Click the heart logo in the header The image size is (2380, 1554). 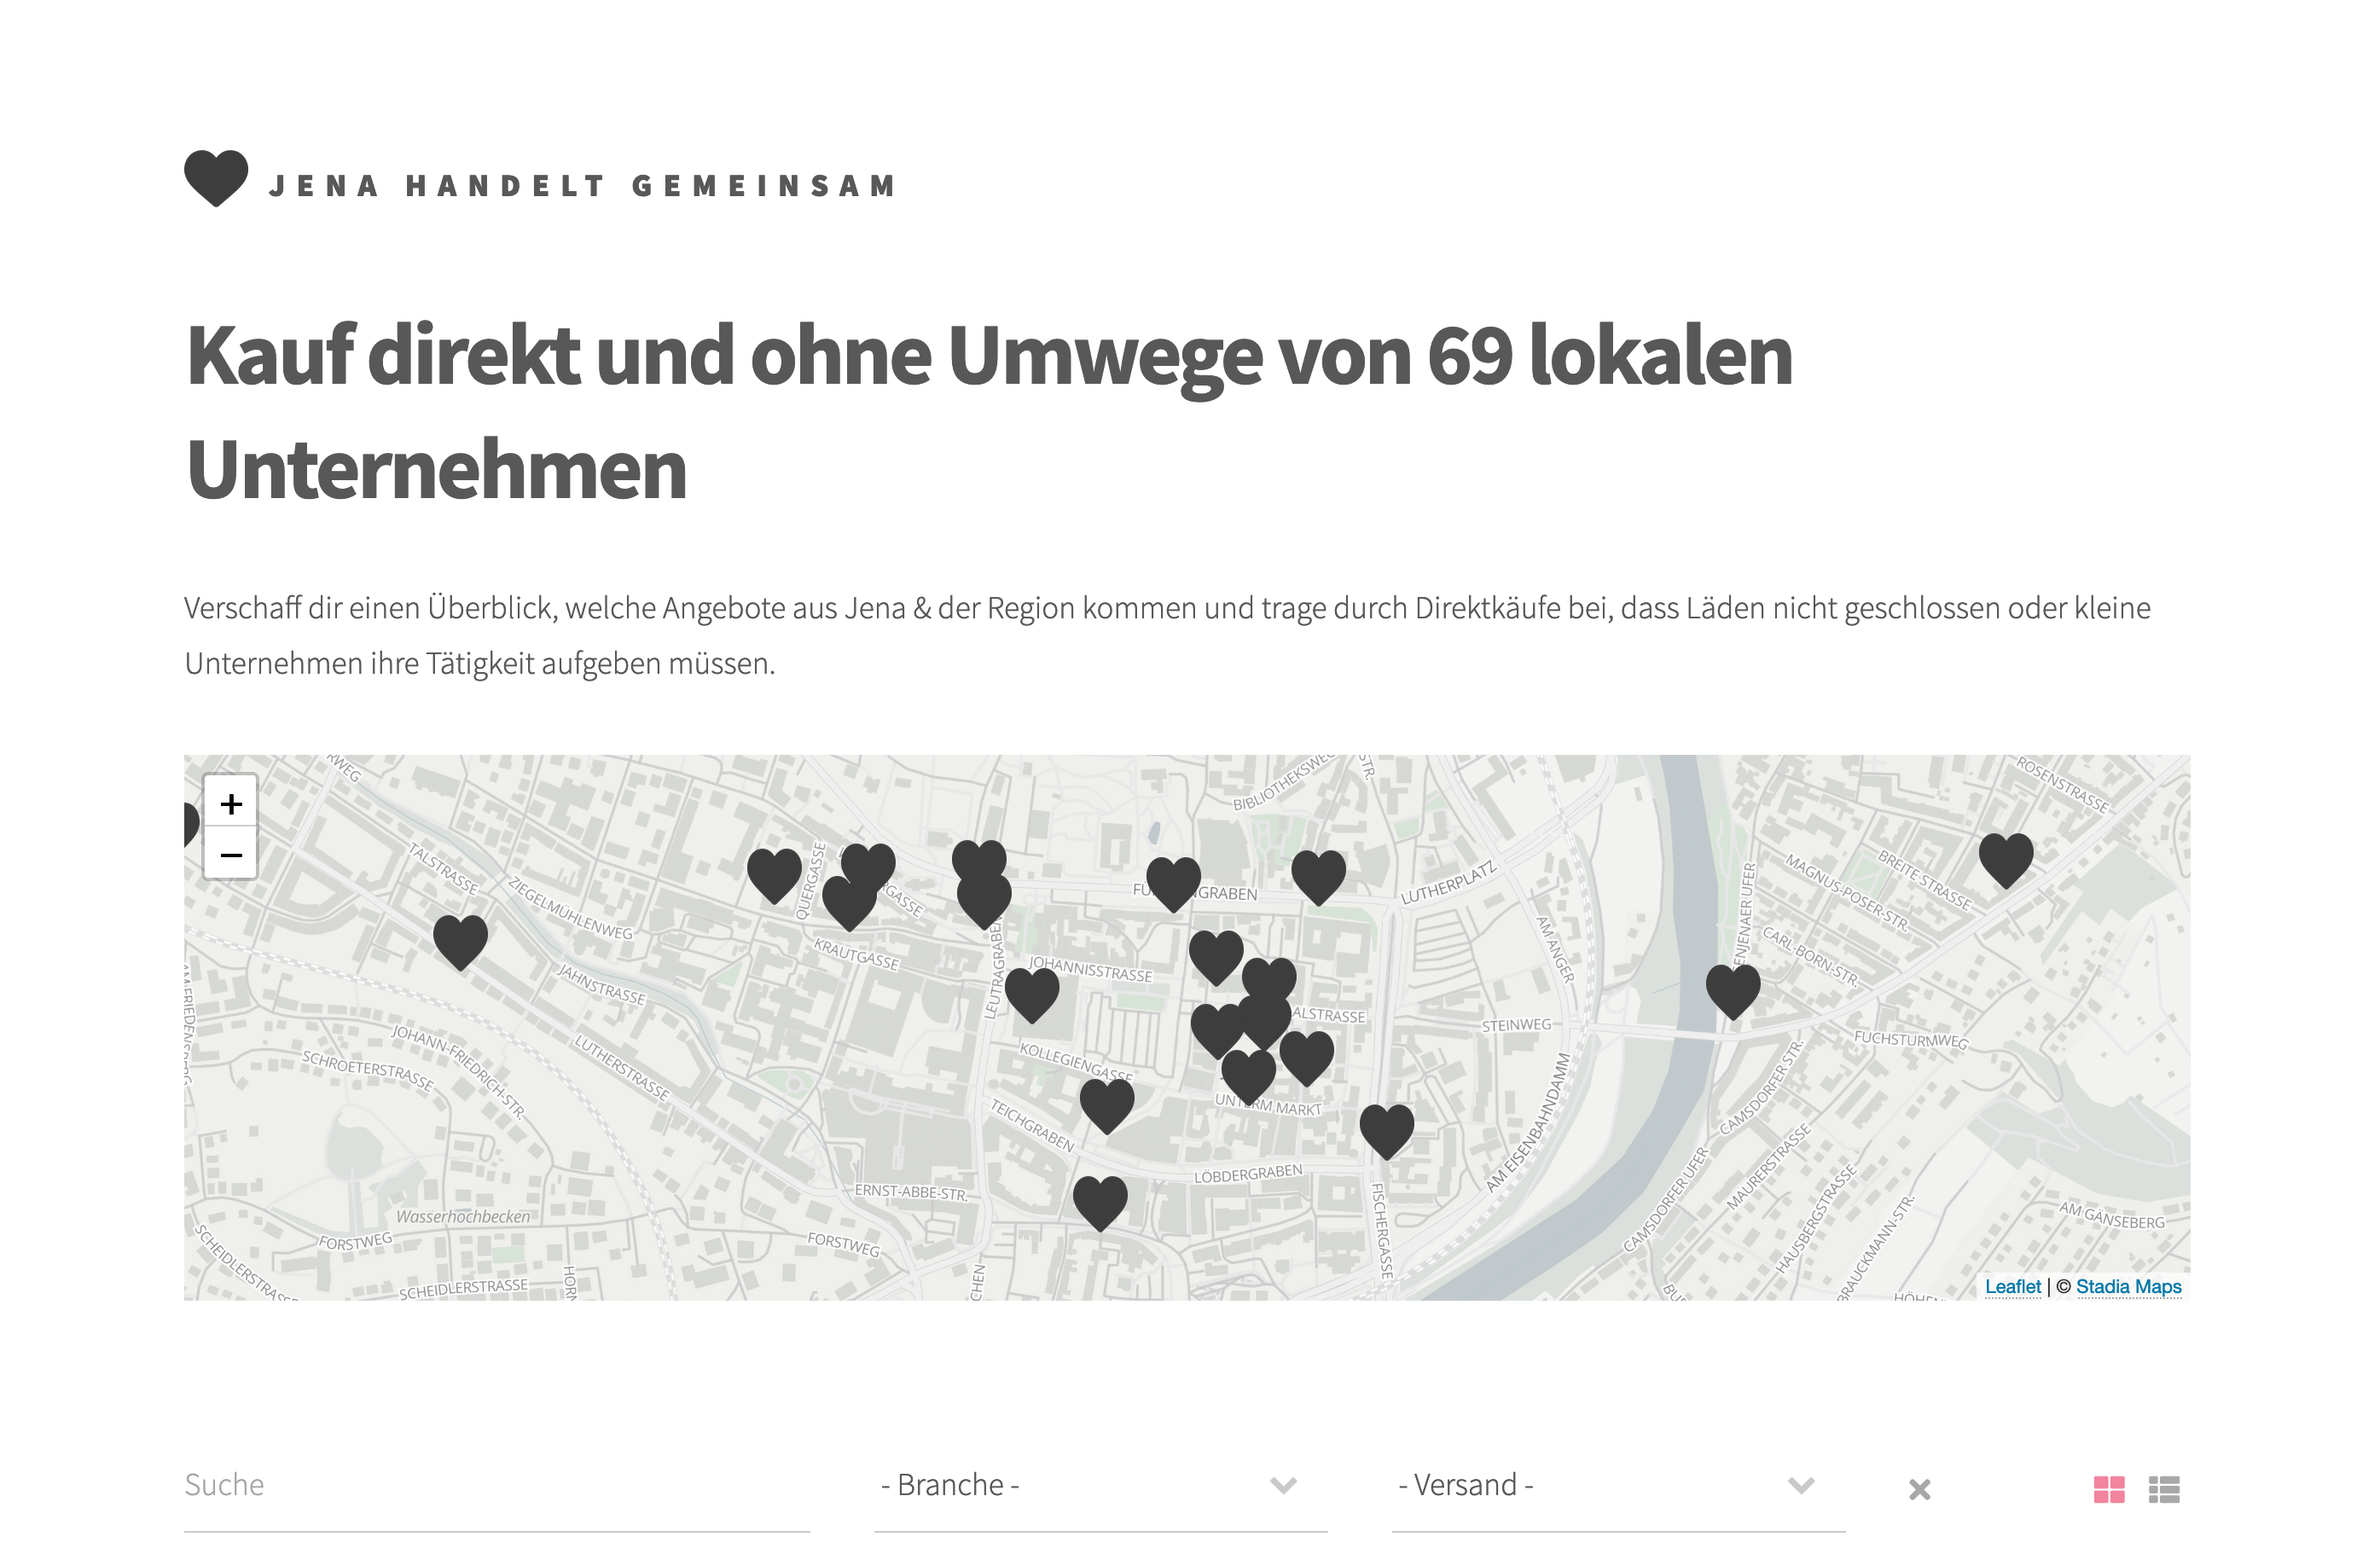216,178
